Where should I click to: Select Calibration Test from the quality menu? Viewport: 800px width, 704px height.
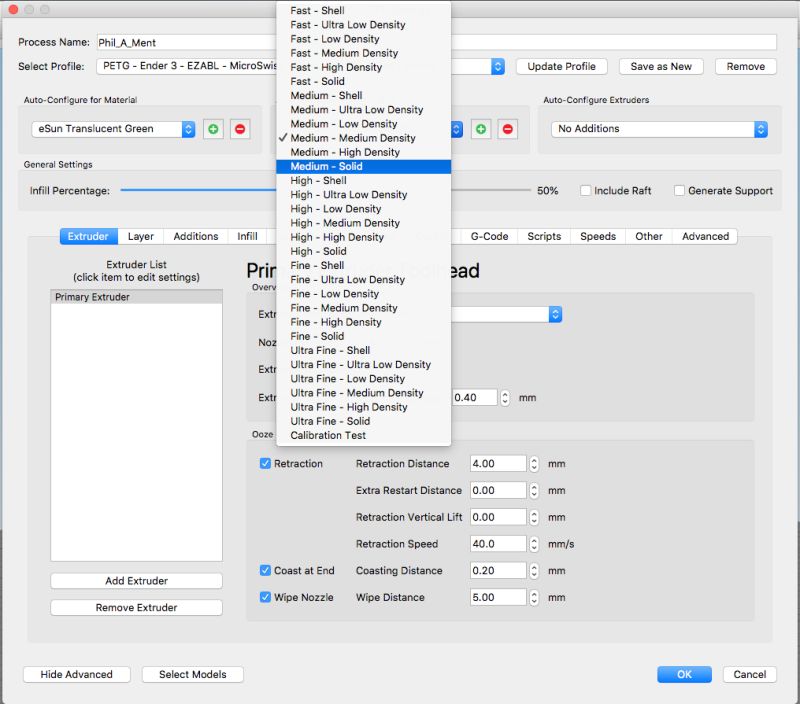(x=333, y=435)
